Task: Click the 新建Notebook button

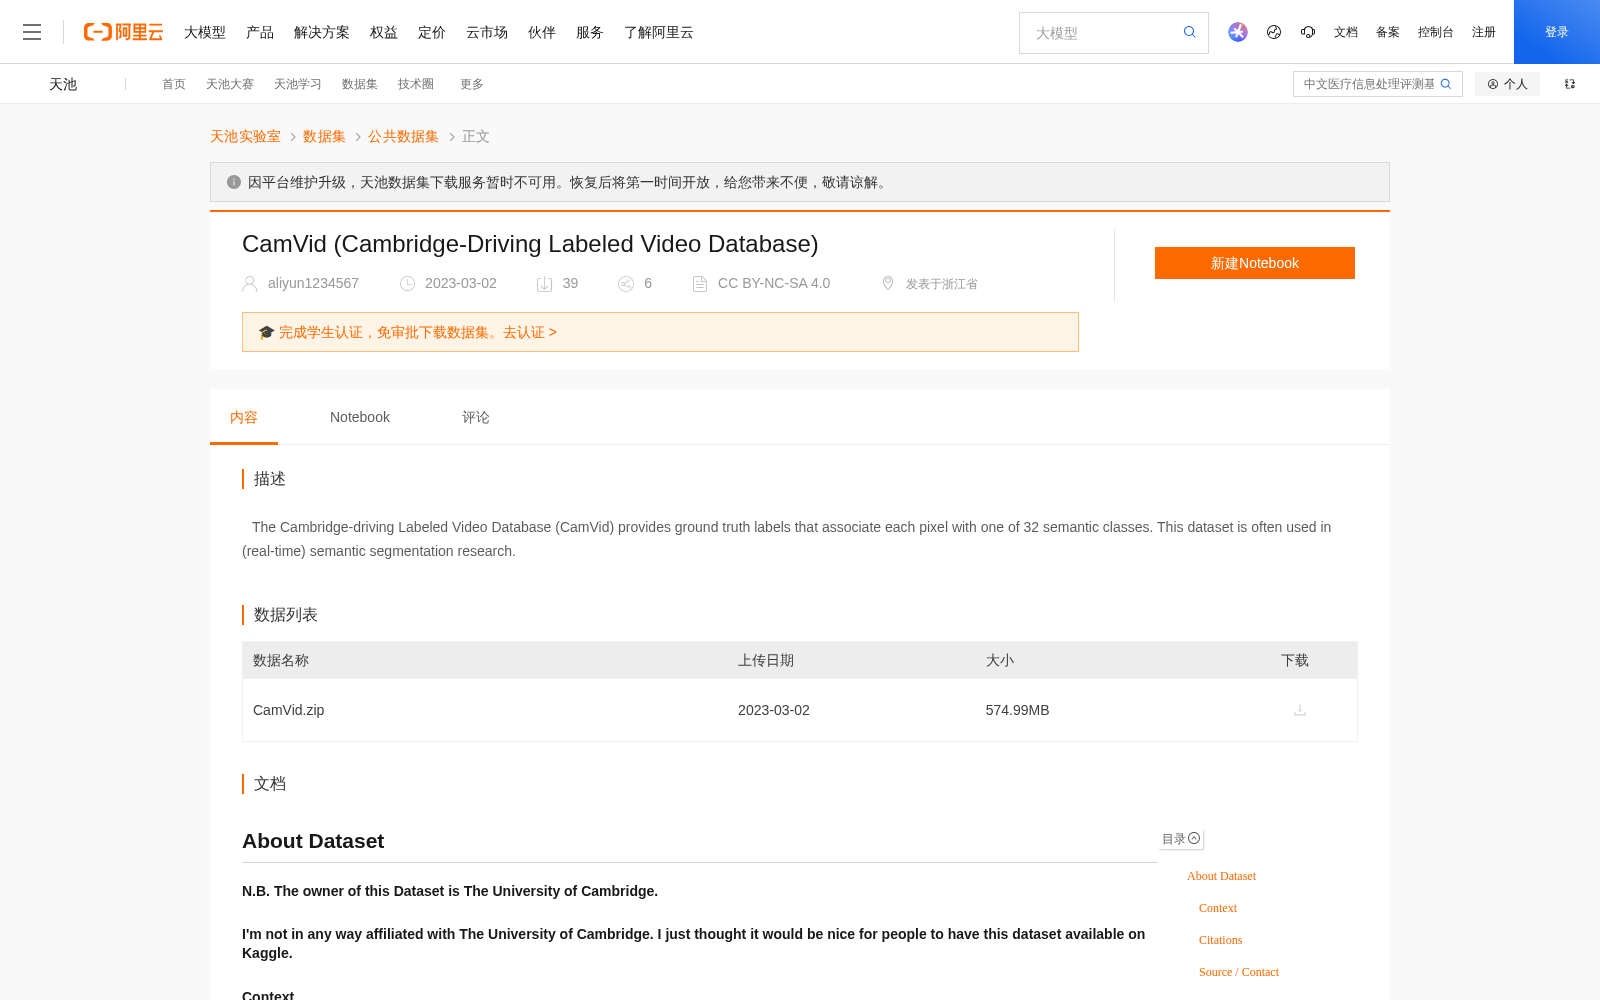Action: point(1255,263)
